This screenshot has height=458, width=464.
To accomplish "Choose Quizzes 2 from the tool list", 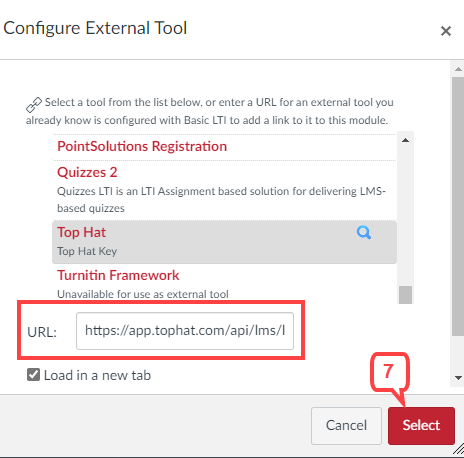I will (x=87, y=172).
